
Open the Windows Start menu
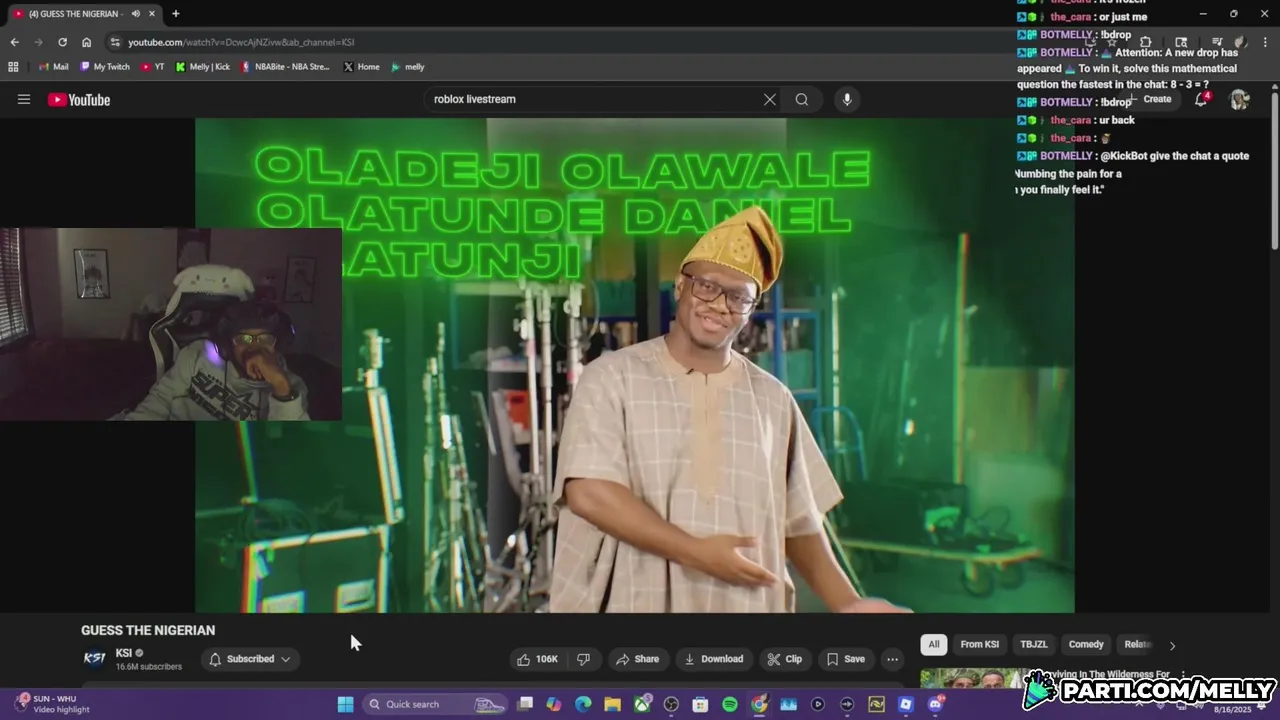click(x=345, y=704)
